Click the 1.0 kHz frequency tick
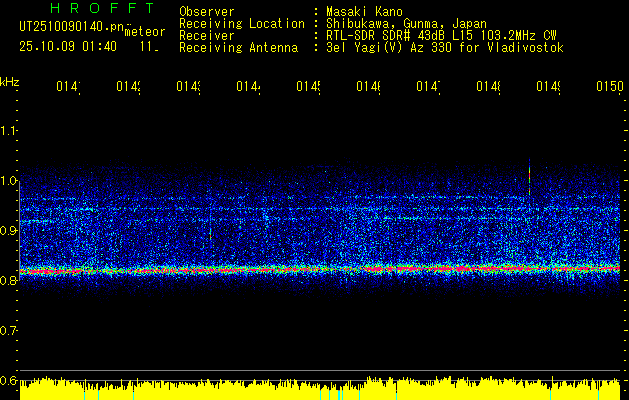 9,181
